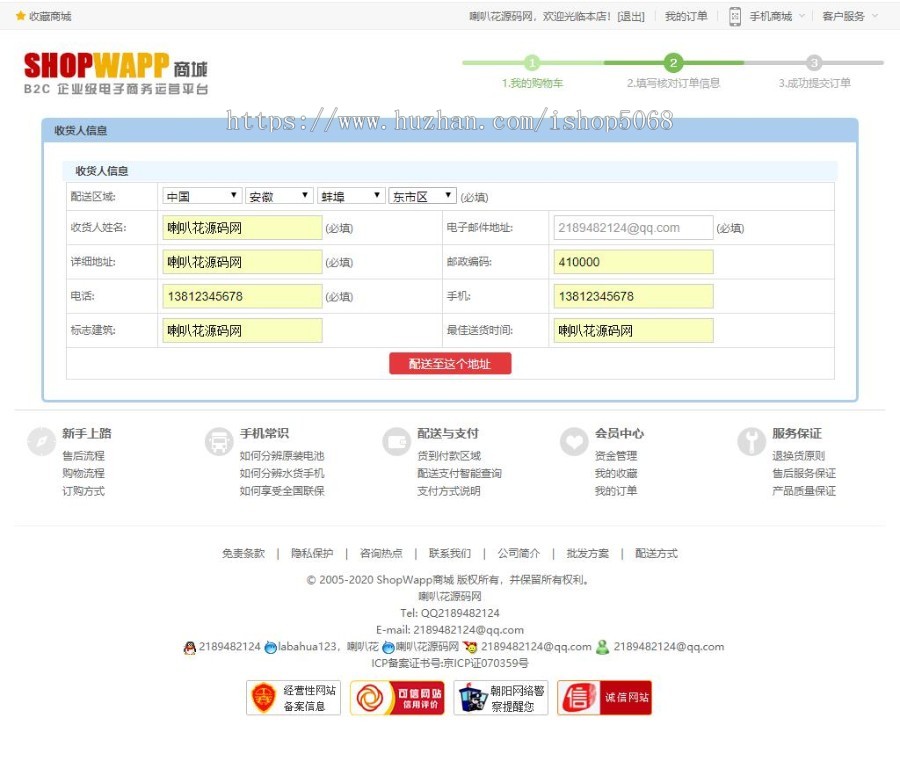900x776 pixels.
Task: Click the SHOPWAPP商城 logo
Action: tap(115, 73)
